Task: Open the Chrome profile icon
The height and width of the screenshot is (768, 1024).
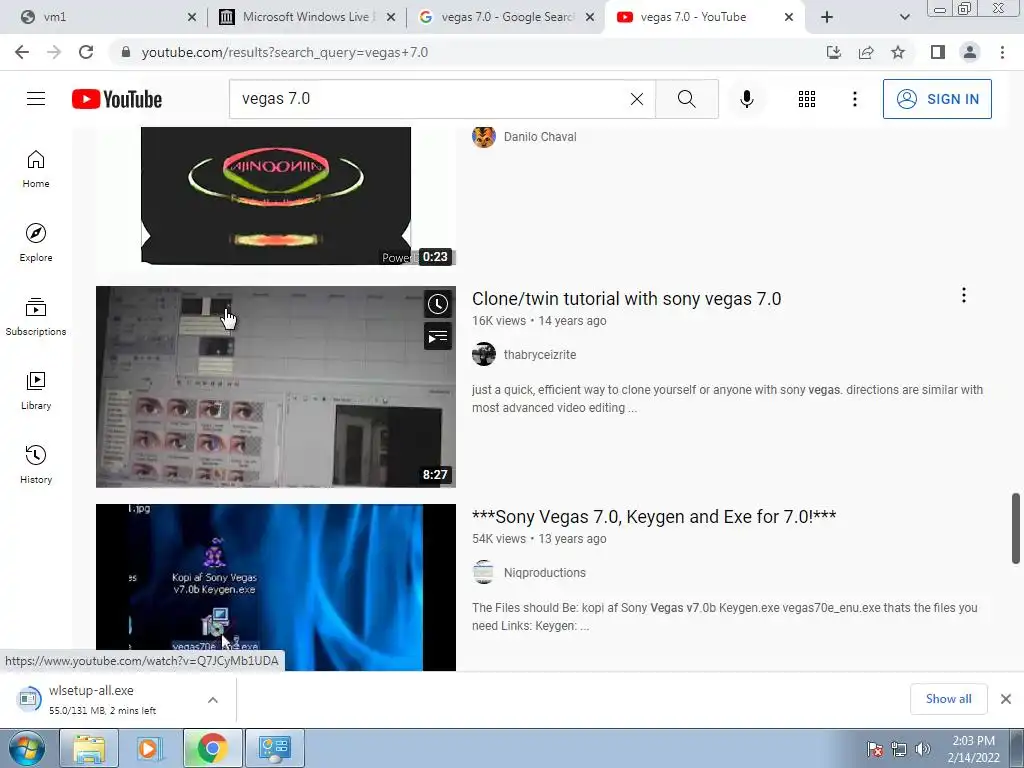Action: [970, 52]
